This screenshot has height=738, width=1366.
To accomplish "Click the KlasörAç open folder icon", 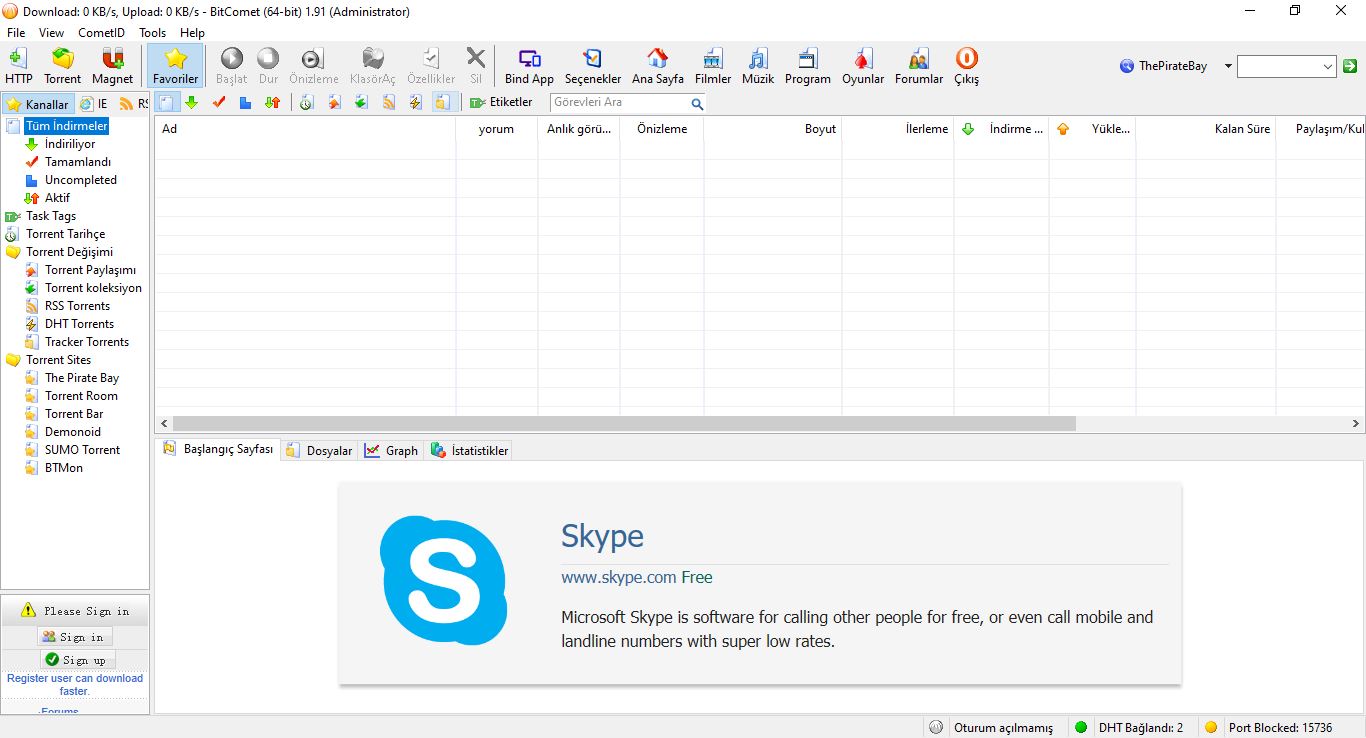I will (372, 65).
